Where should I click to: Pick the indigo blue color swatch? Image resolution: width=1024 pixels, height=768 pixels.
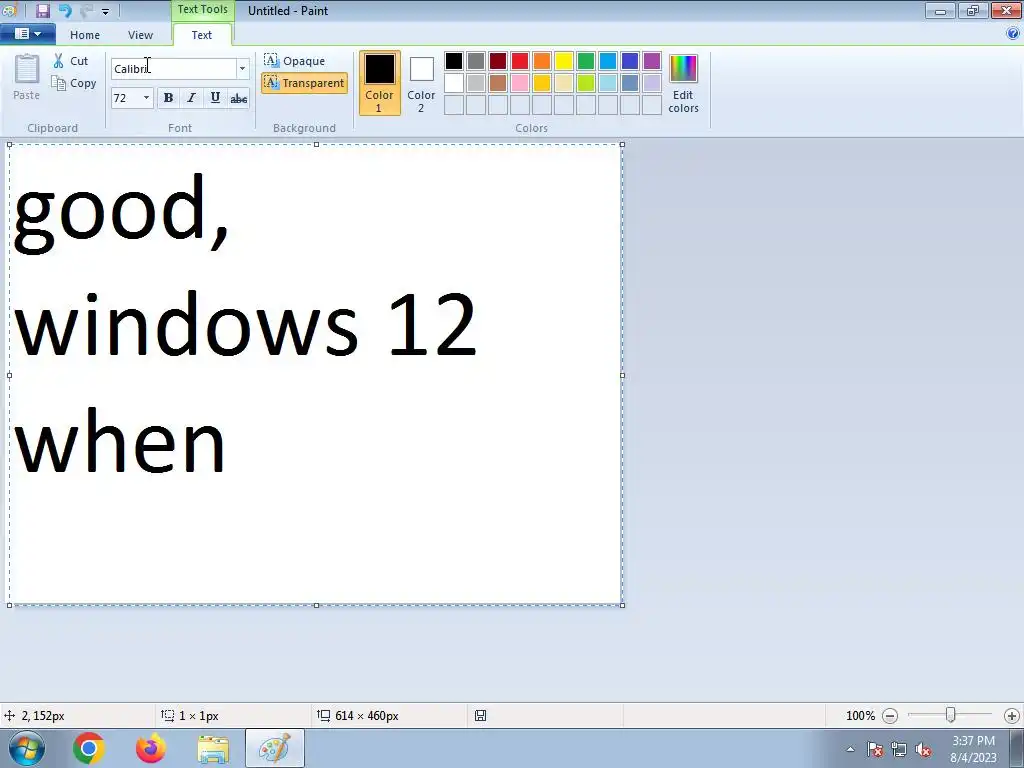click(x=630, y=61)
